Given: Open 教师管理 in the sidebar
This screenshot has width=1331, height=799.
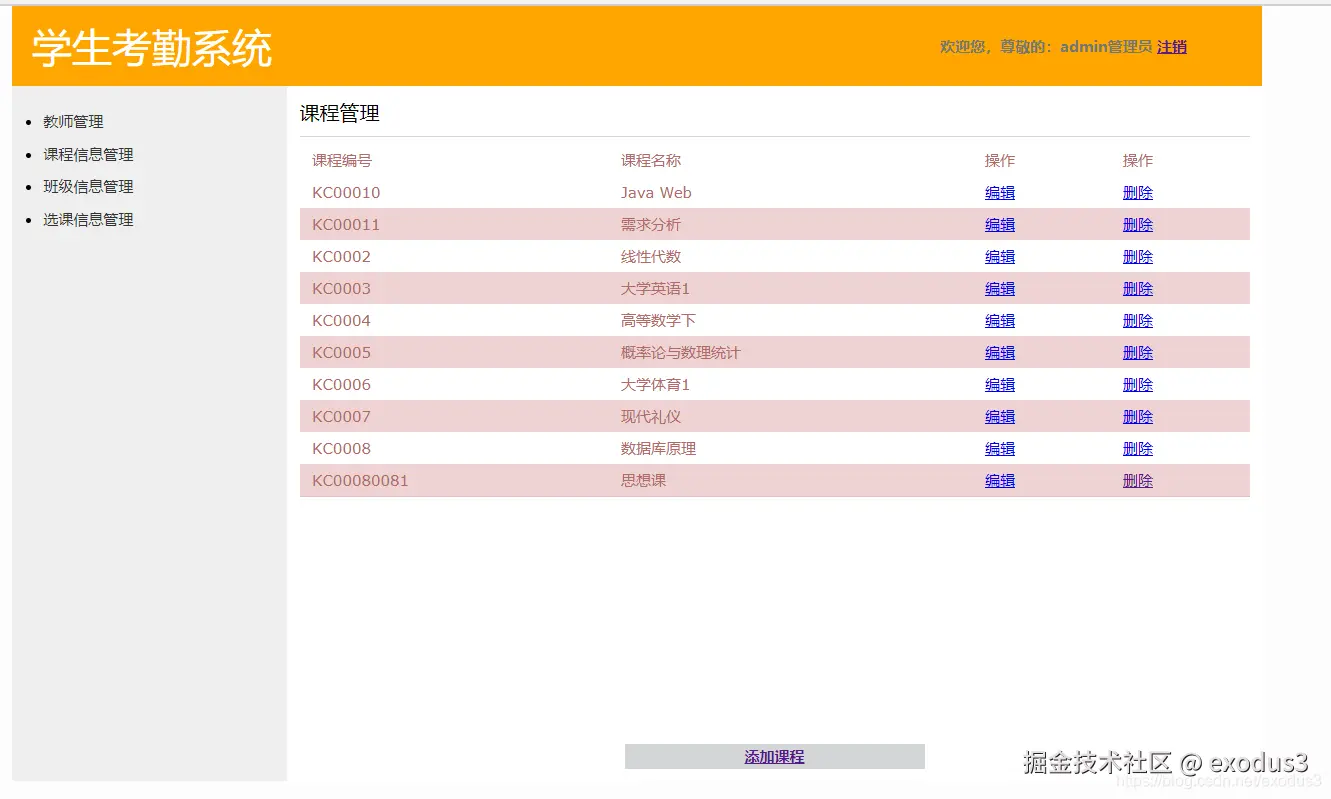Looking at the screenshot, I should click(73, 122).
